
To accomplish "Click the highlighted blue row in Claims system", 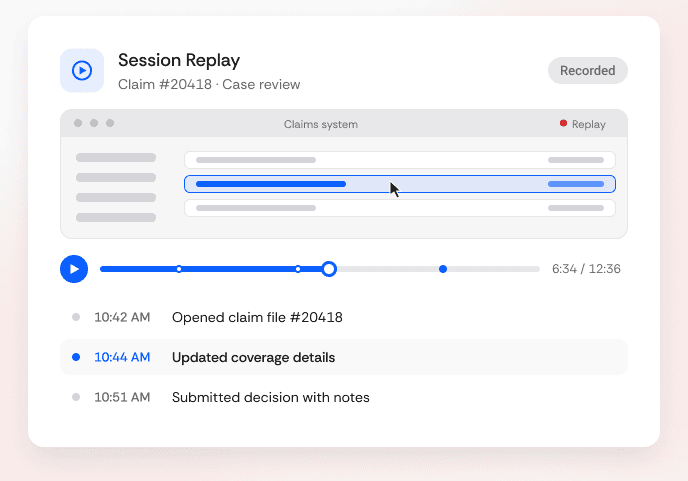I will pyautogui.click(x=400, y=184).
